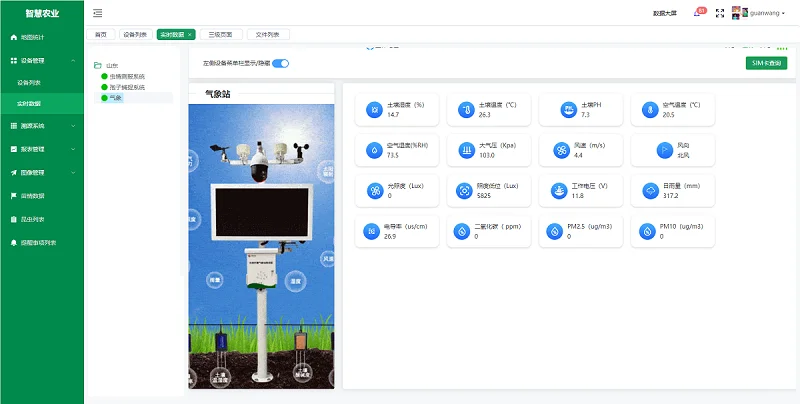Click the fan icon for wind speed (m/s)
Viewport: 800px width, 404px height.
pyautogui.click(x=561, y=150)
